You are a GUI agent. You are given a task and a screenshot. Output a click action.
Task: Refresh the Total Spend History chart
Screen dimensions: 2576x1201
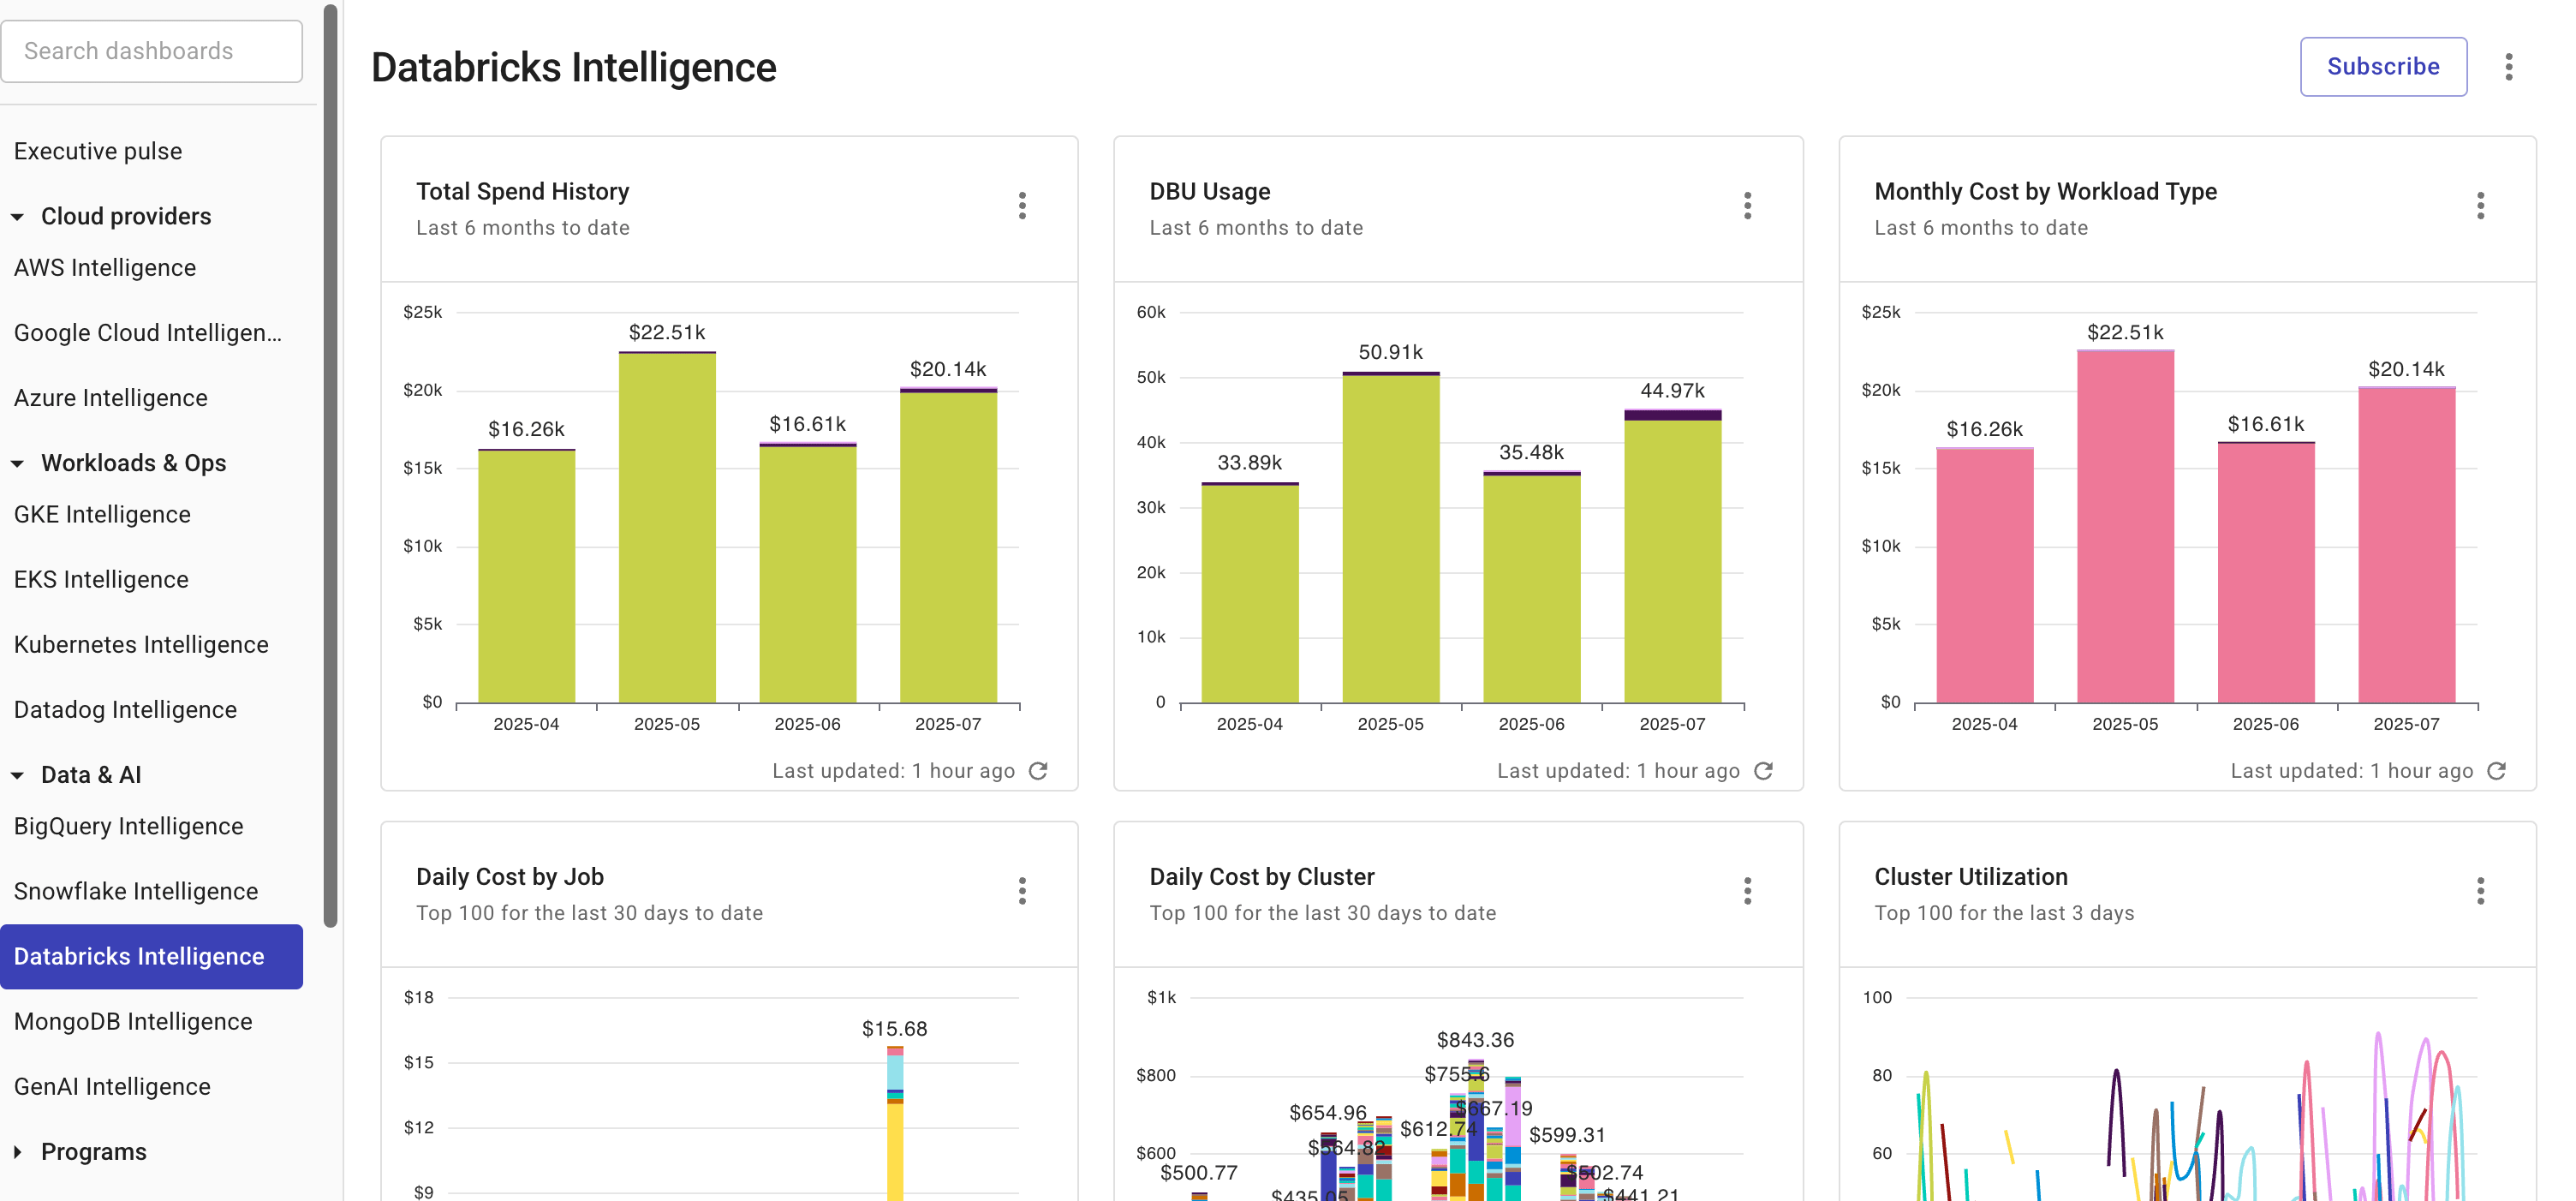[1039, 770]
